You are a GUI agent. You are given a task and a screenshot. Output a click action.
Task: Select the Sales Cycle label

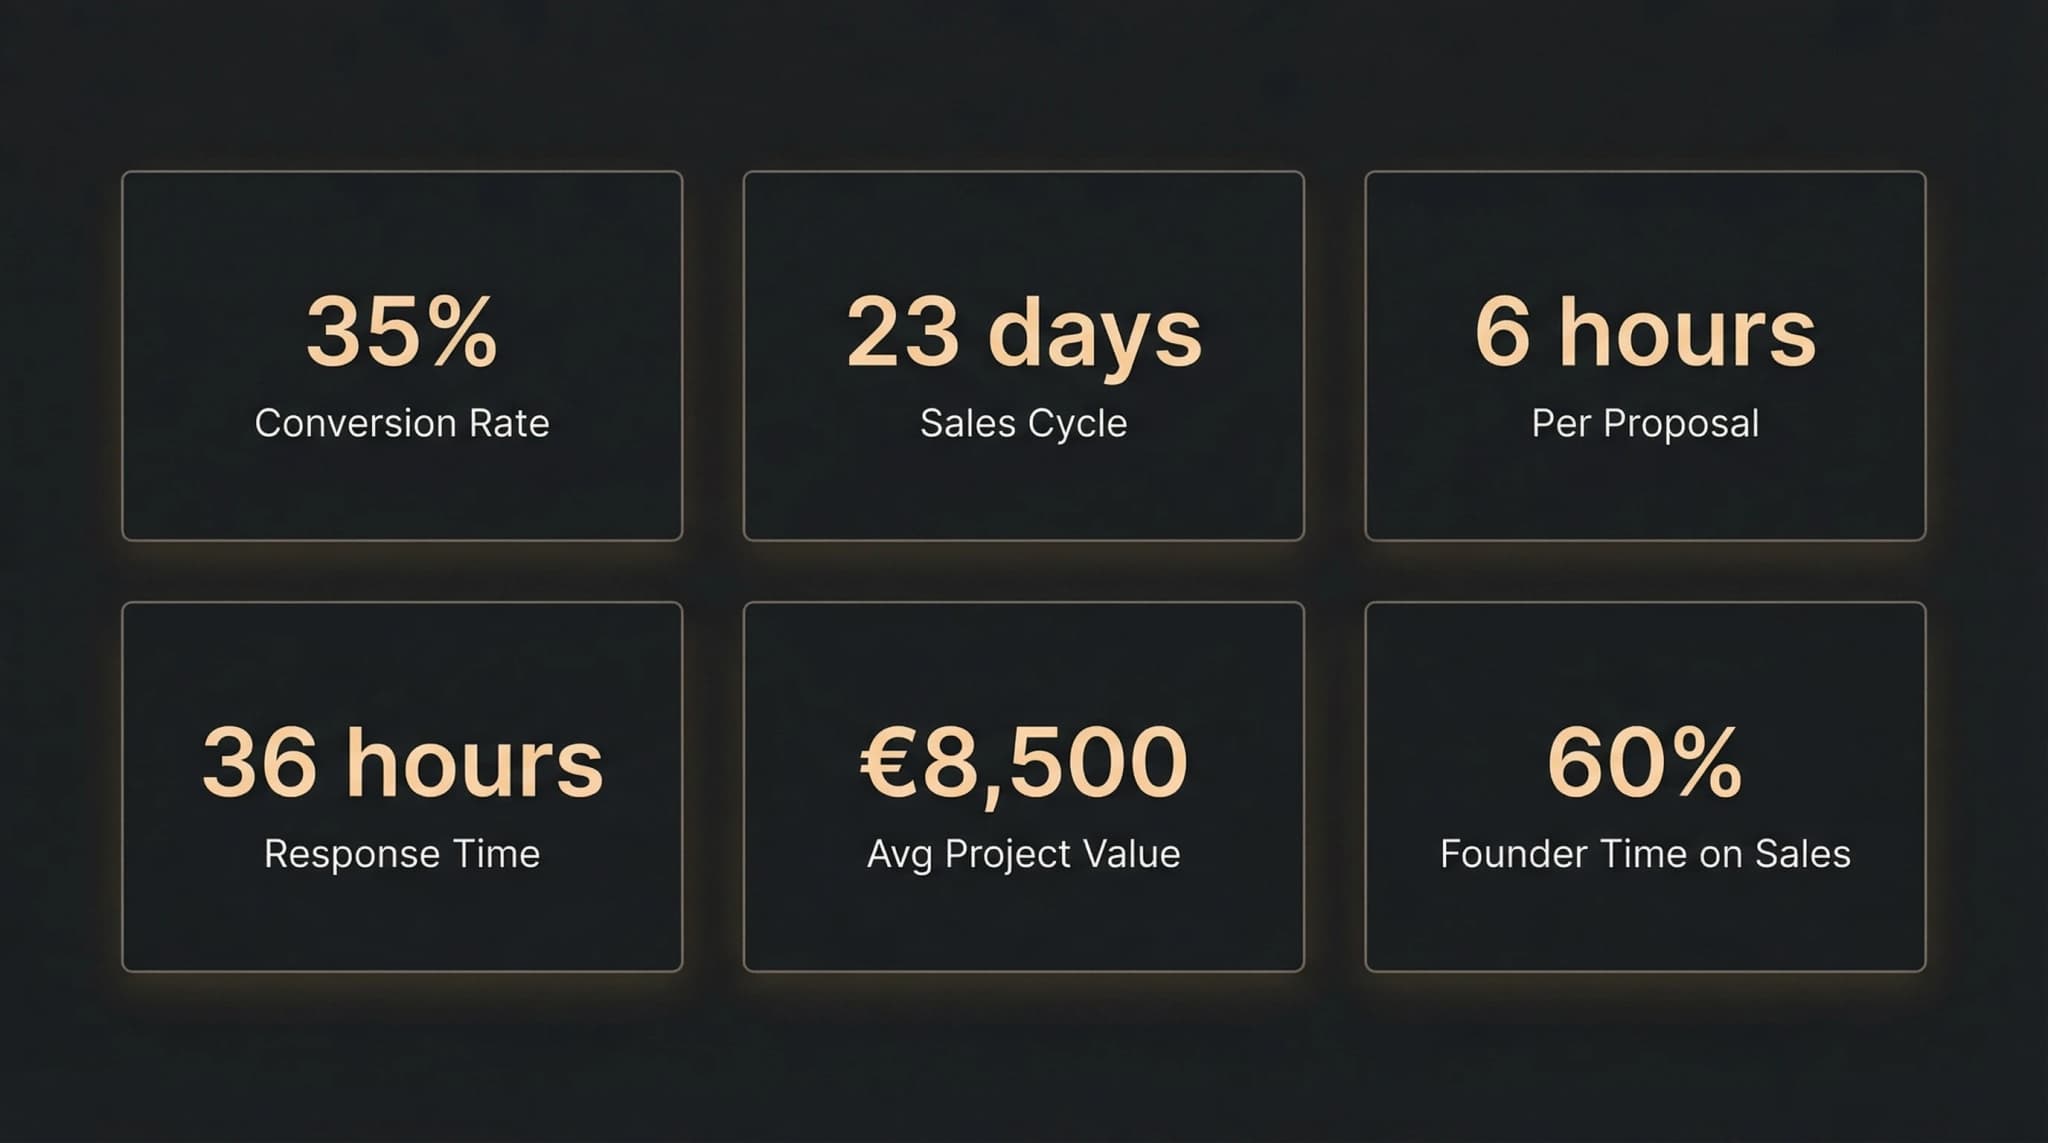(x=1023, y=423)
